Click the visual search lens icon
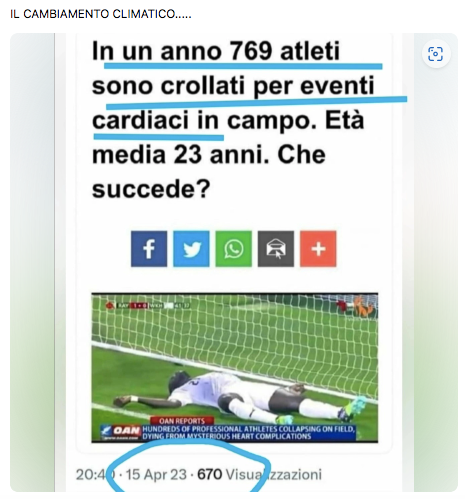Screen dimensions: 465x499 click(435, 54)
